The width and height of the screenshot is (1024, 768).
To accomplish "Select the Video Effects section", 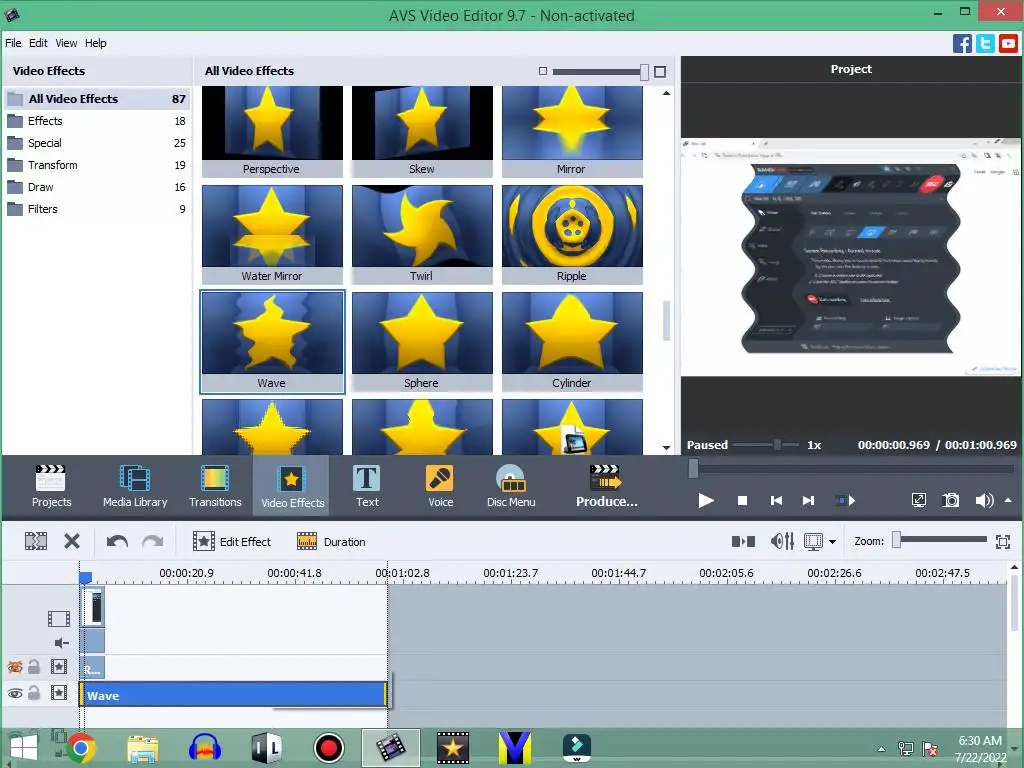I will pos(292,486).
